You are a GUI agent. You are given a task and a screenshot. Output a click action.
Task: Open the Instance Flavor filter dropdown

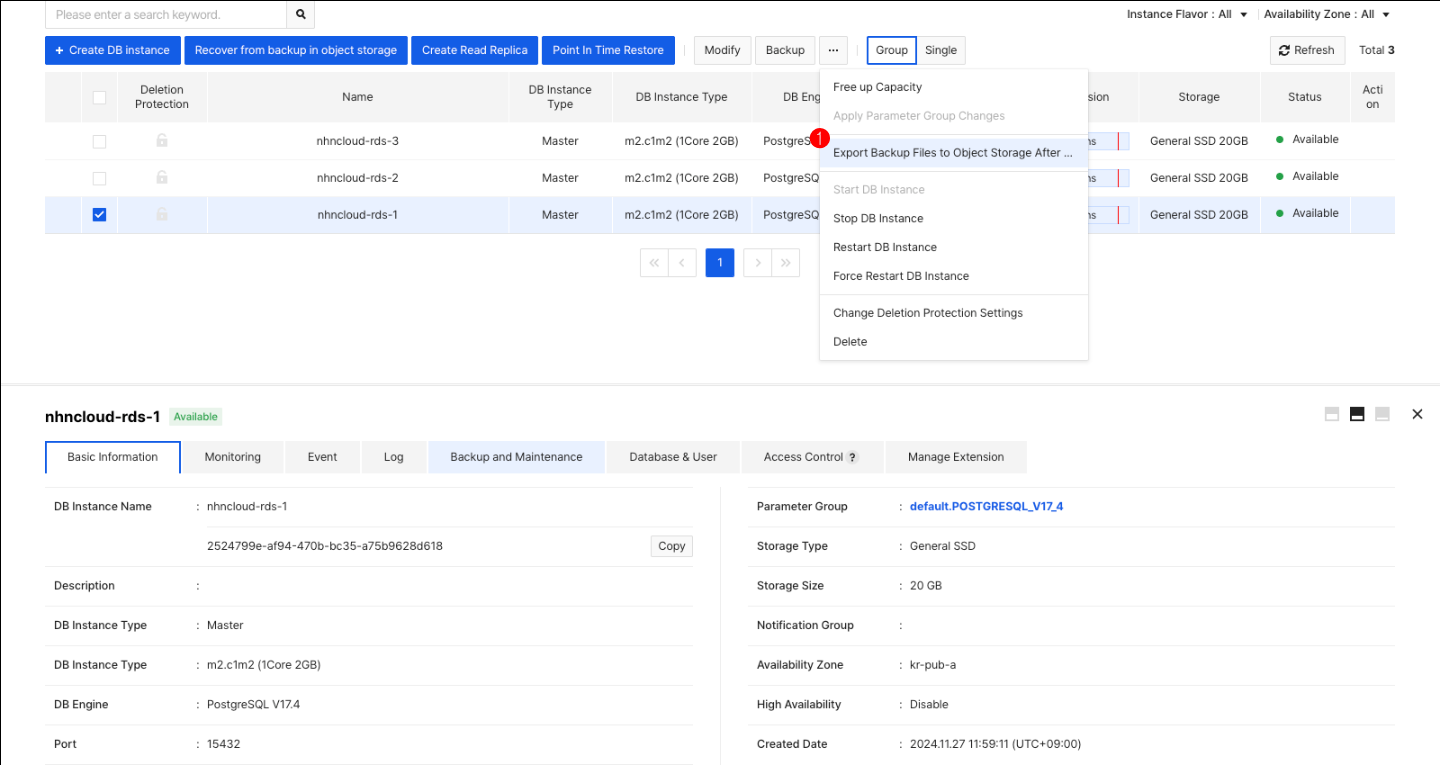pyautogui.click(x=1188, y=15)
